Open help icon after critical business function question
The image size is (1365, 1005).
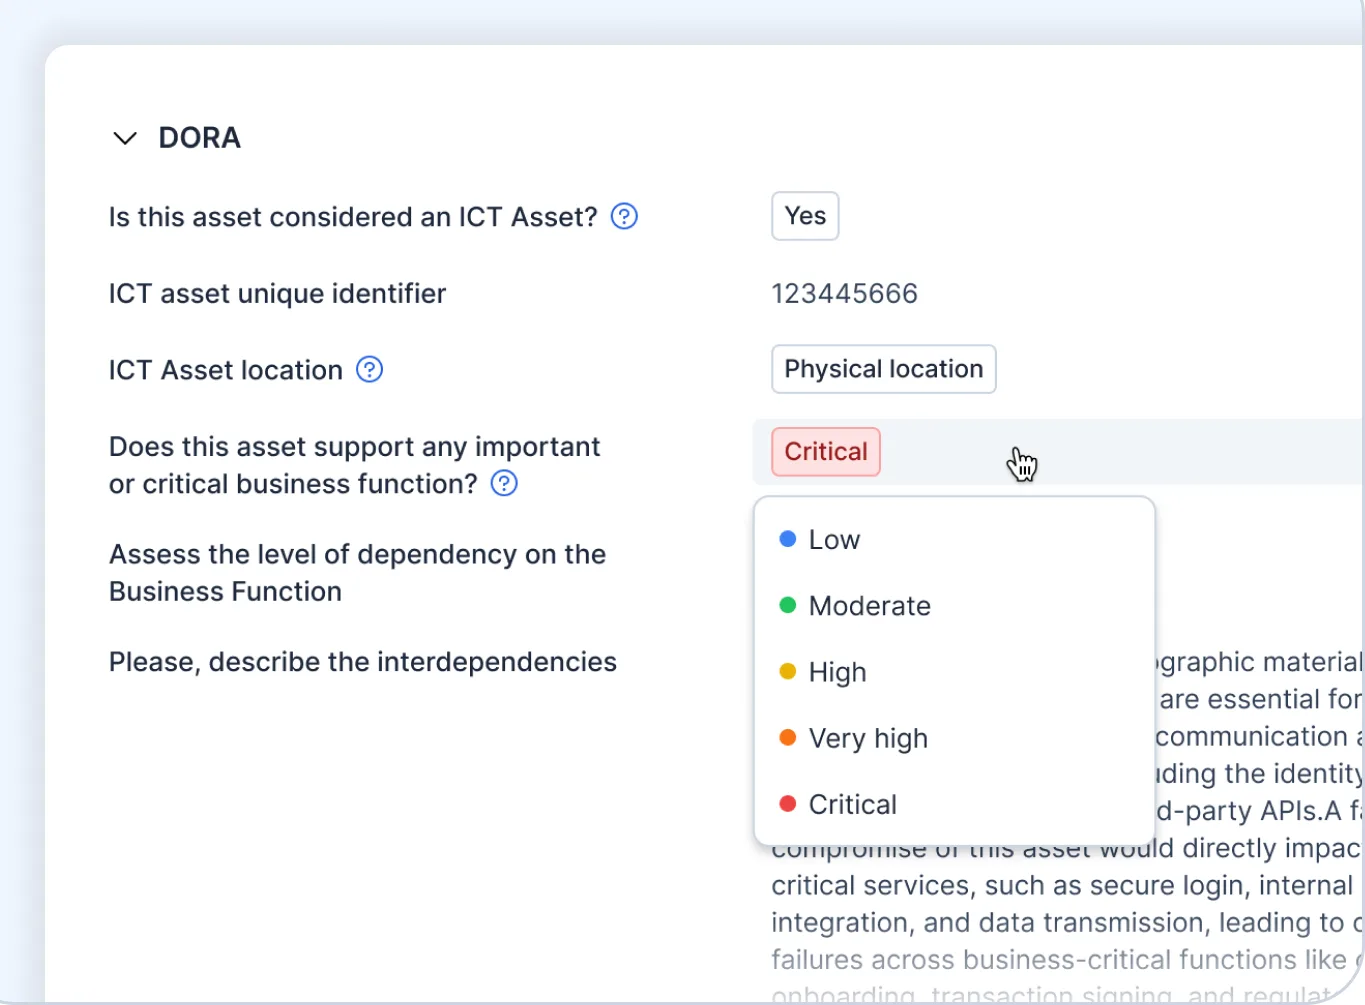pyautogui.click(x=504, y=484)
